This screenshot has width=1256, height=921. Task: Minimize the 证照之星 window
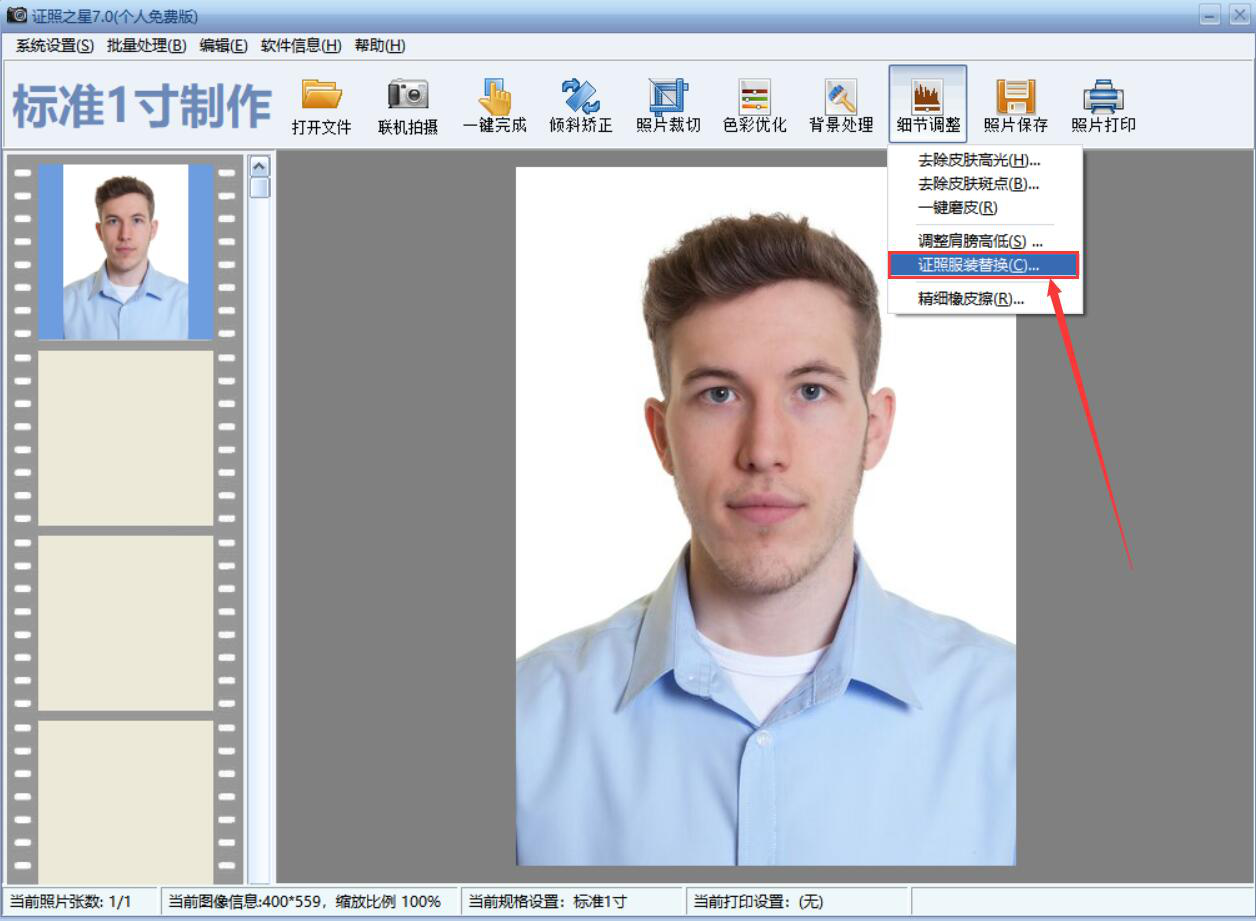tap(1211, 15)
